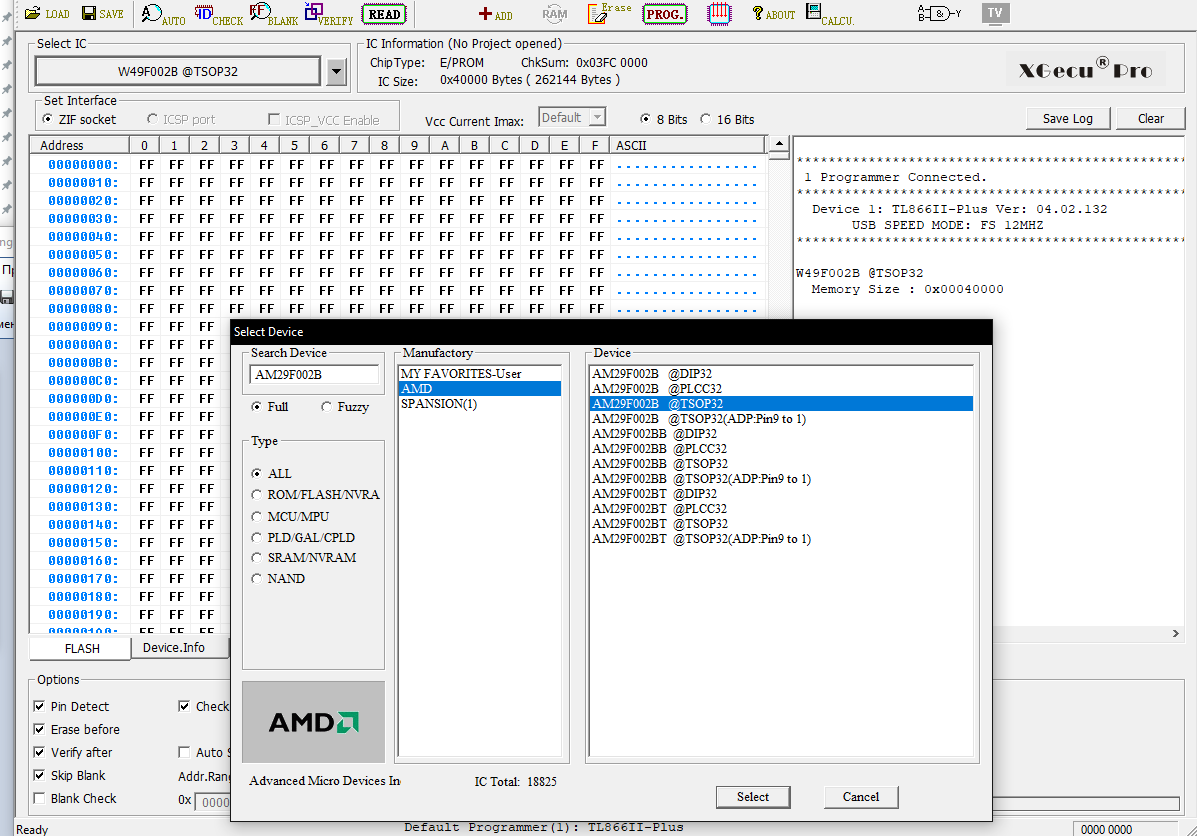The image size is (1197, 836).
Task: Select the Full search mode
Action: click(269, 407)
